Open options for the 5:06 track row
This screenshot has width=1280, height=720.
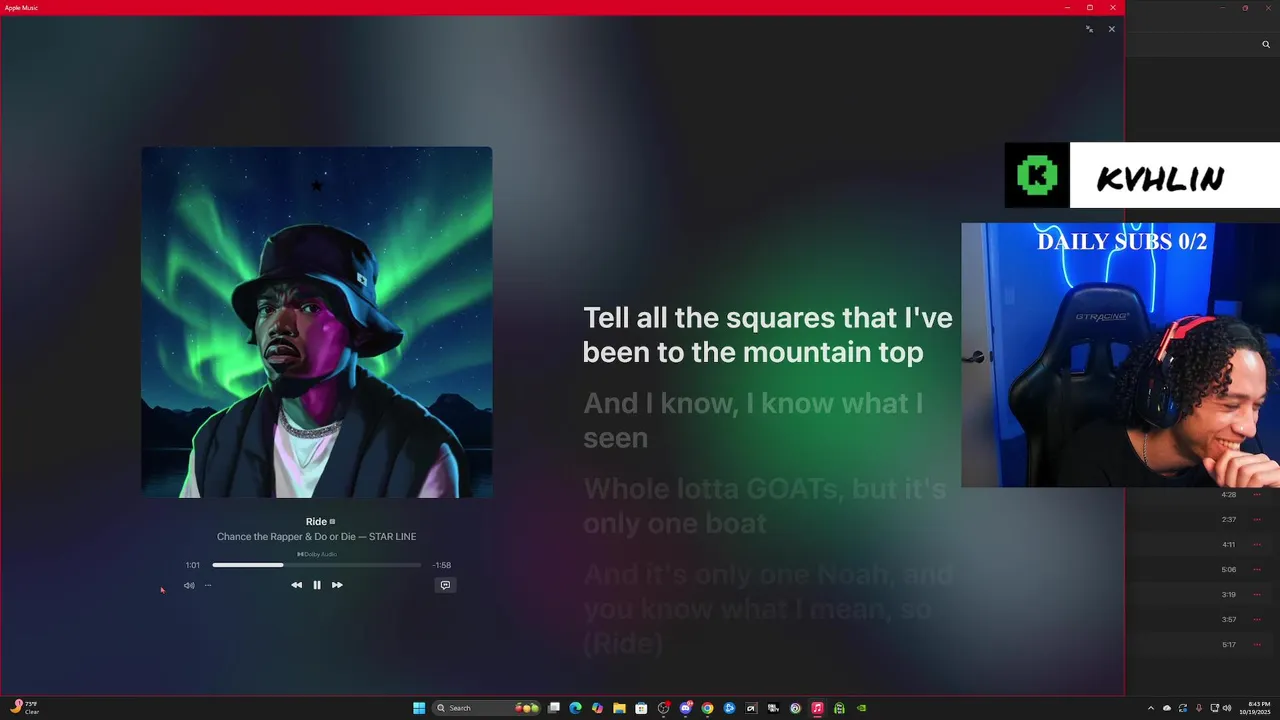click(1257, 570)
